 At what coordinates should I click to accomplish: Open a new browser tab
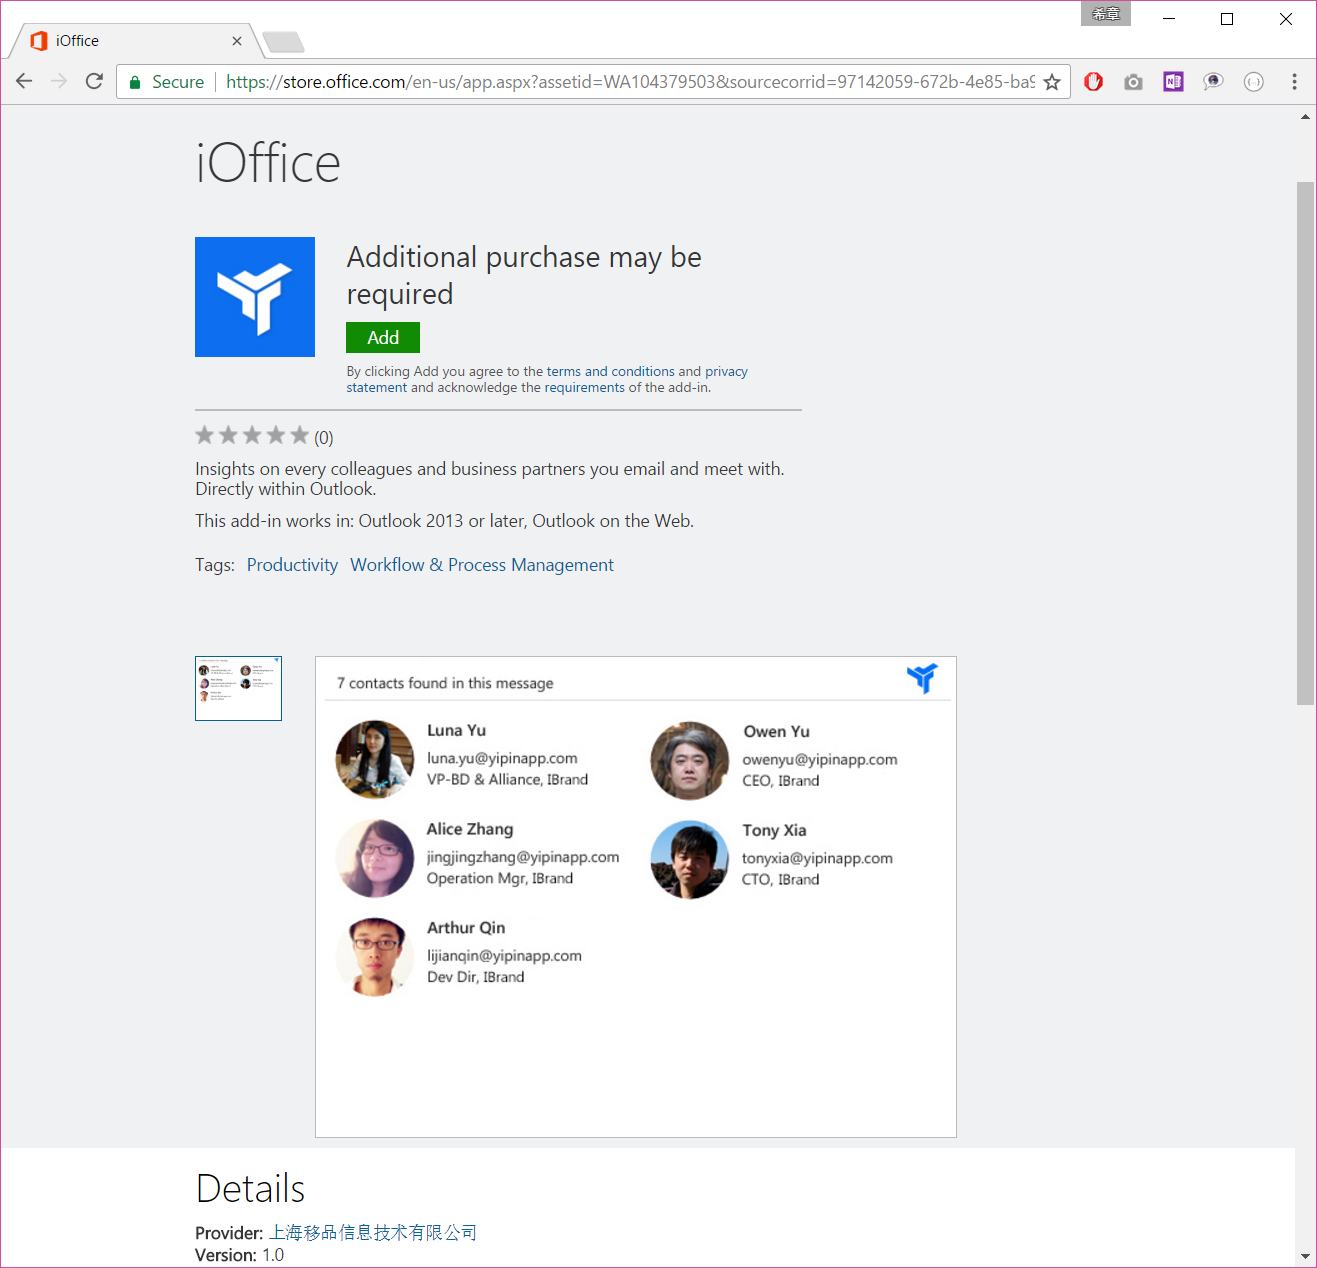click(x=283, y=42)
